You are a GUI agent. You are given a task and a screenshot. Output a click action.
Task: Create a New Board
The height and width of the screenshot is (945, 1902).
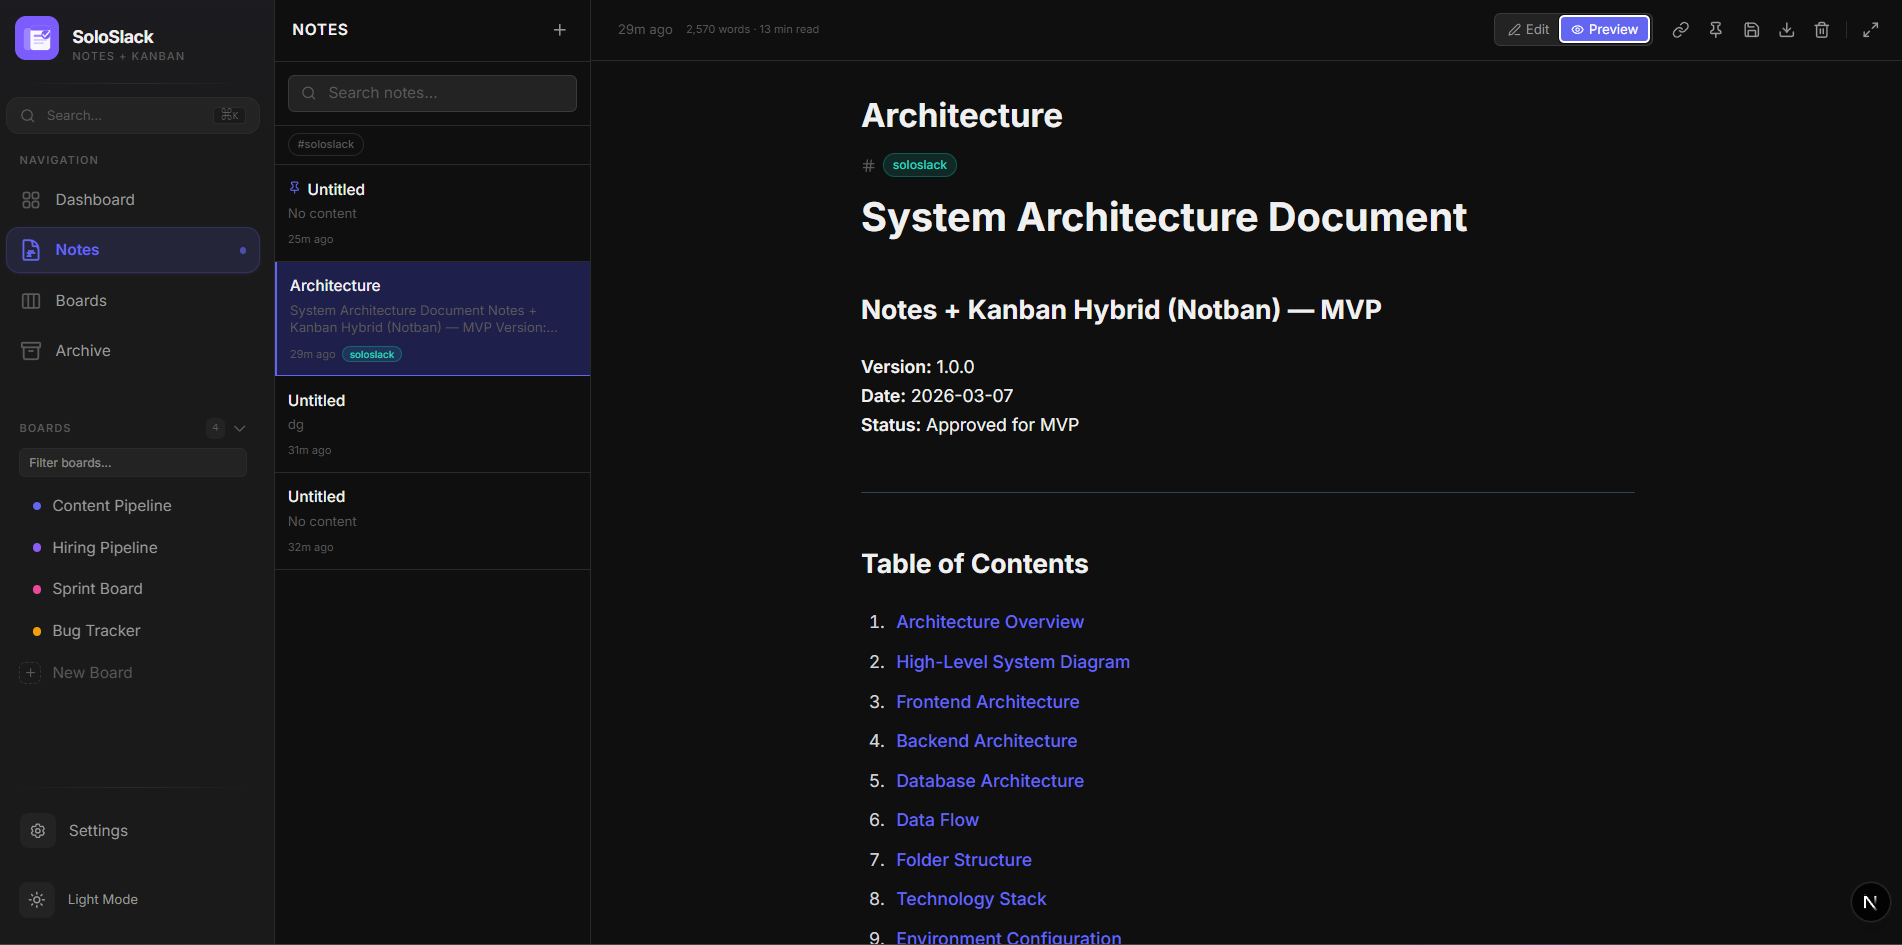point(91,673)
